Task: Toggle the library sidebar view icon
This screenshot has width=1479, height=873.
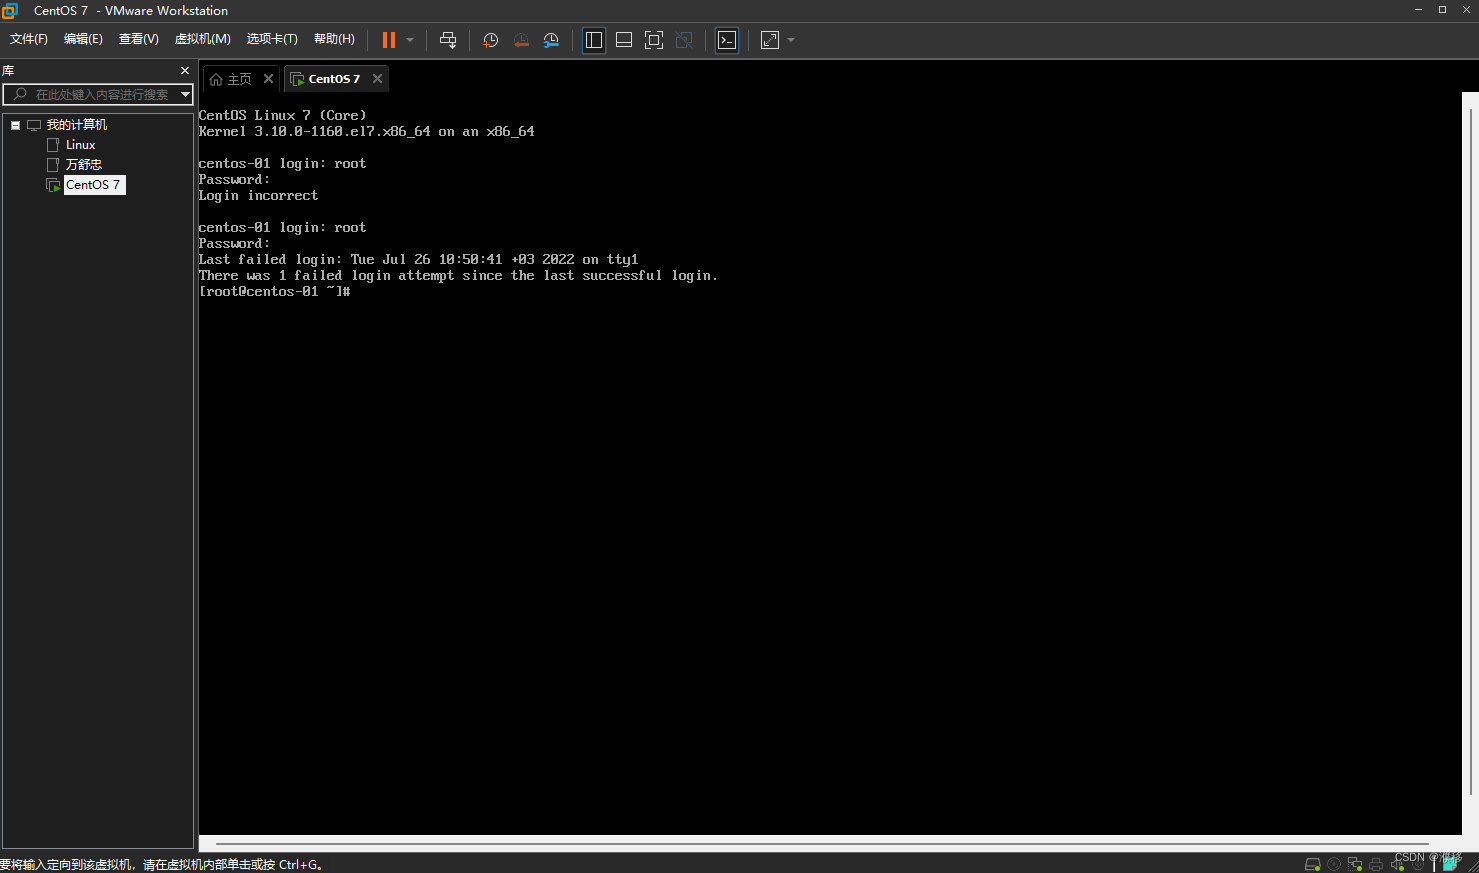Action: click(x=594, y=40)
